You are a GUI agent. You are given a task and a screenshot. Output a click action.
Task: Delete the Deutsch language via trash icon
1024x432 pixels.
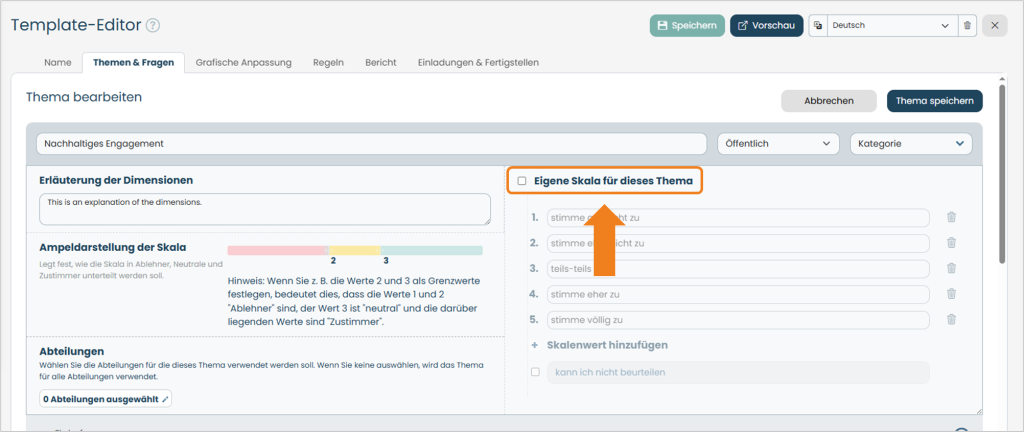[x=967, y=25]
